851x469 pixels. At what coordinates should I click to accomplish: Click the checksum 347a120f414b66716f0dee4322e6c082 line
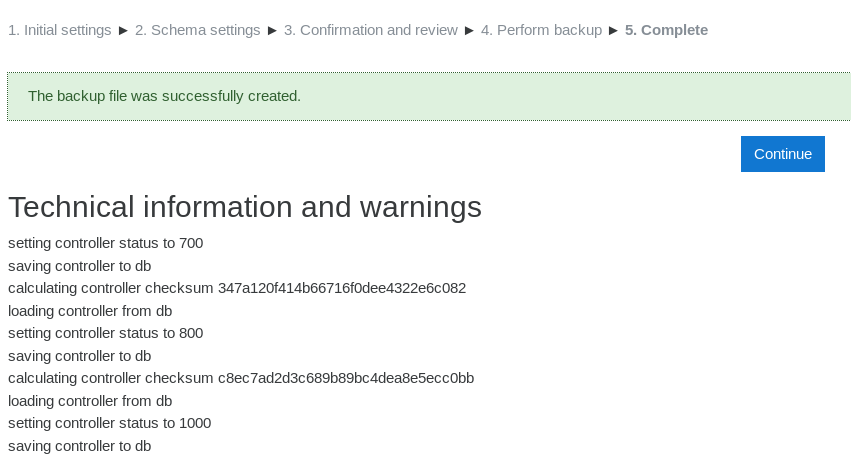[237, 288]
